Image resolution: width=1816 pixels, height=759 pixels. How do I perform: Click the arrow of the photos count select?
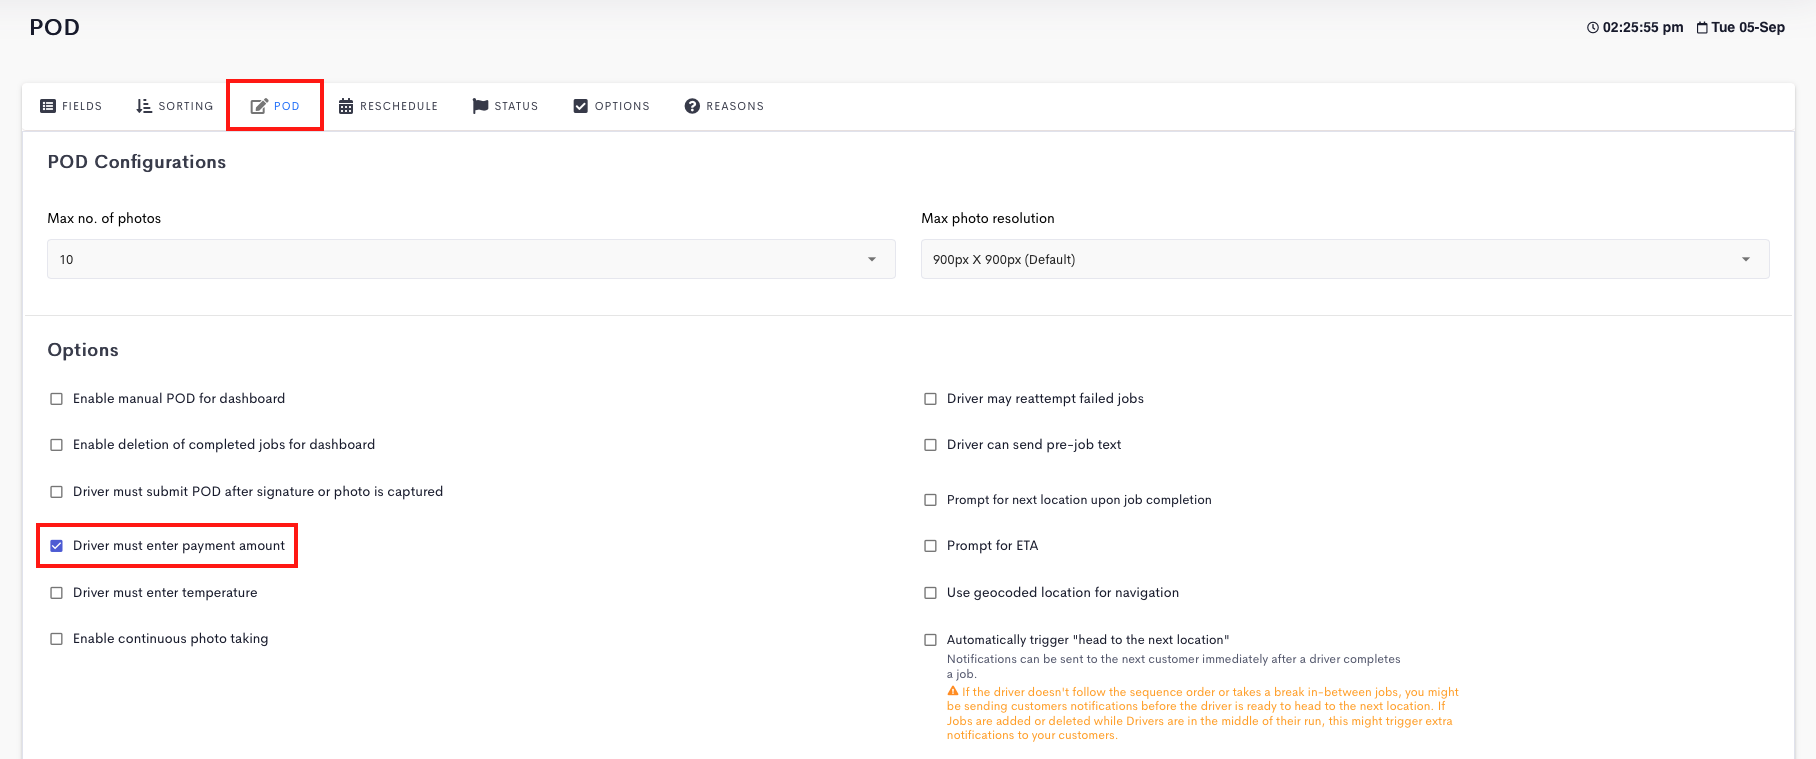872,259
